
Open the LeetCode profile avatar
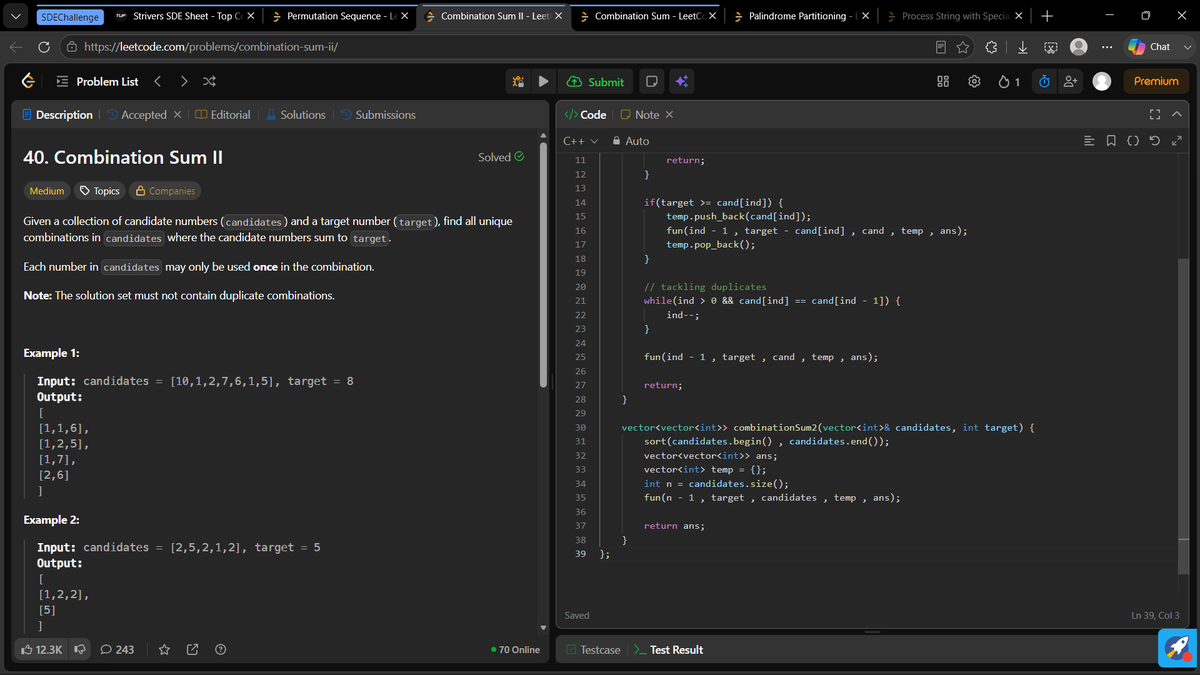[1101, 82]
